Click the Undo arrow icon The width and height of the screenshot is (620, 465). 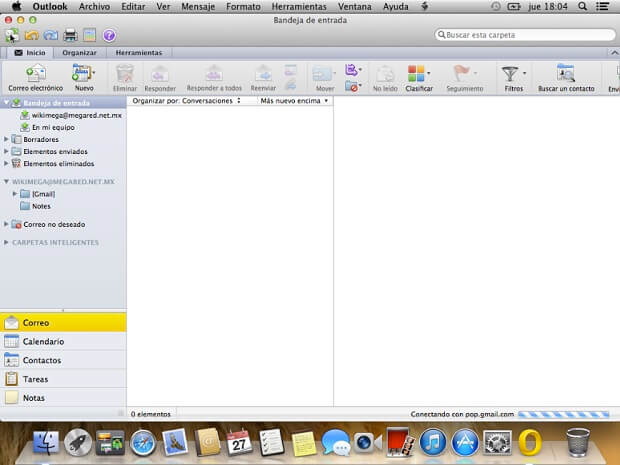(32, 35)
